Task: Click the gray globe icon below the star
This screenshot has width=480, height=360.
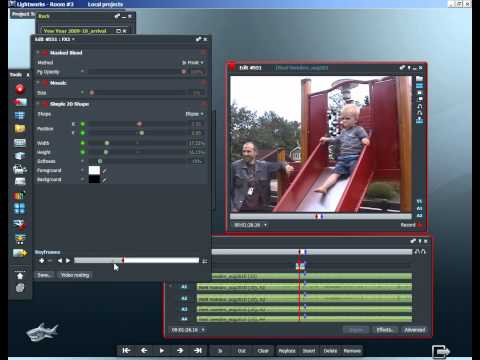Action: pyautogui.click(x=20, y=288)
